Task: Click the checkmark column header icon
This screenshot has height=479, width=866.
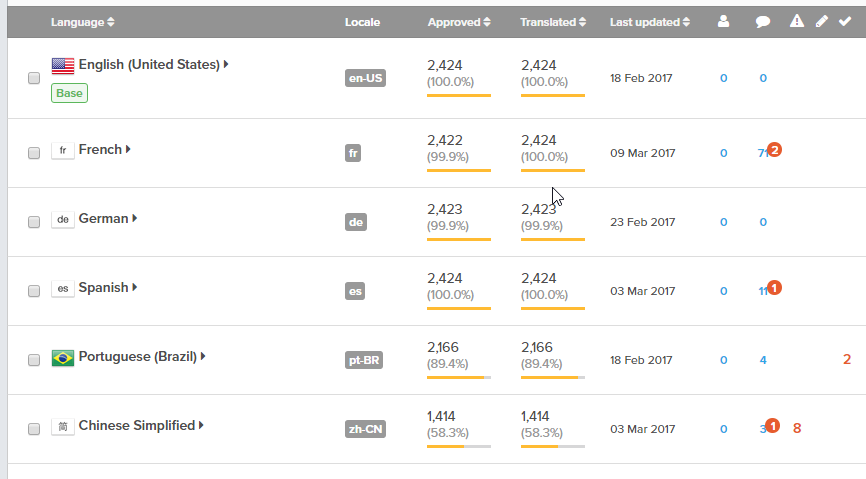Action: click(845, 21)
